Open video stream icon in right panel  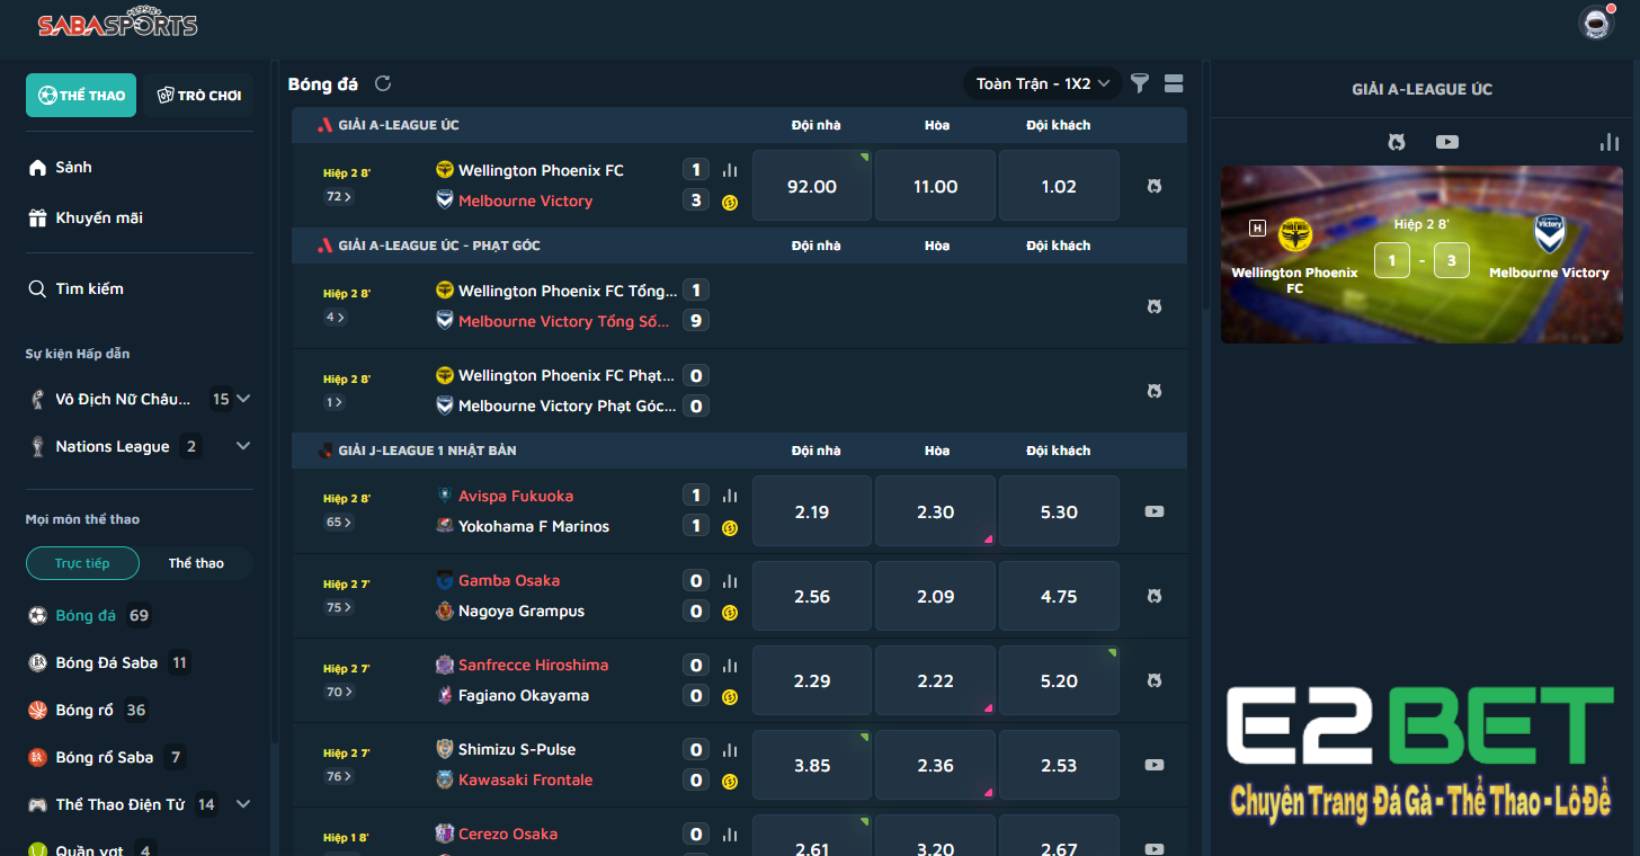pos(1447,142)
